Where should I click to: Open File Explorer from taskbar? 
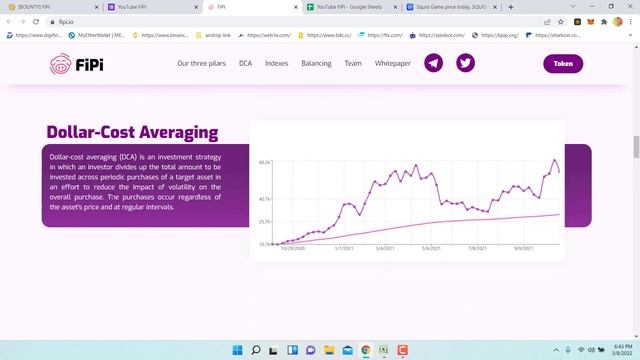coord(329,350)
